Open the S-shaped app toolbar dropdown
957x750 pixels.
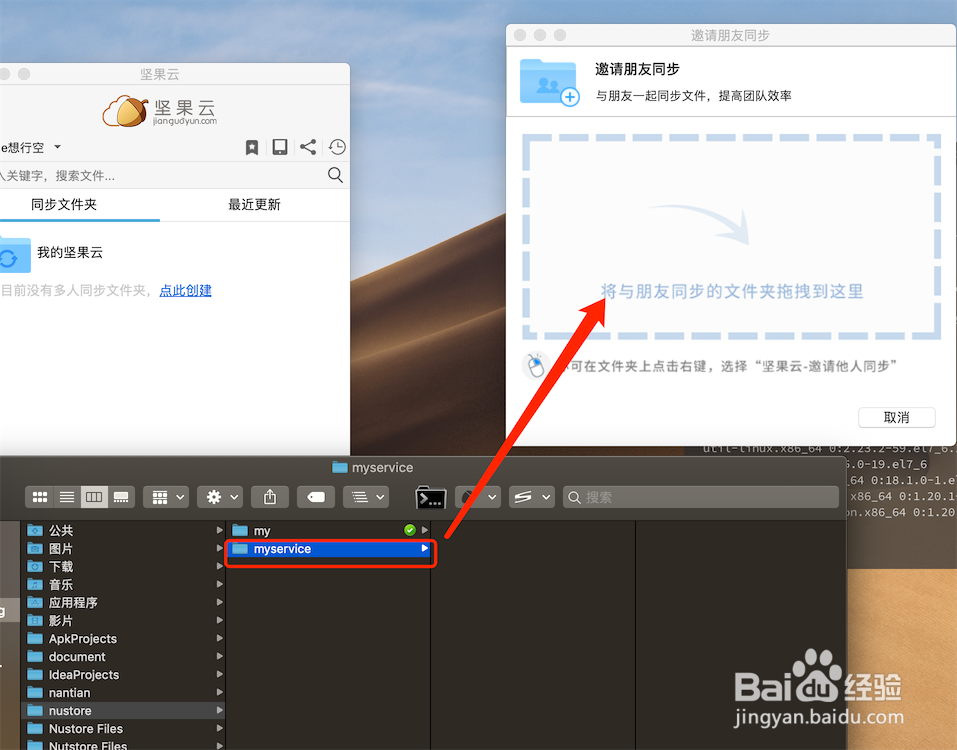(x=532, y=497)
